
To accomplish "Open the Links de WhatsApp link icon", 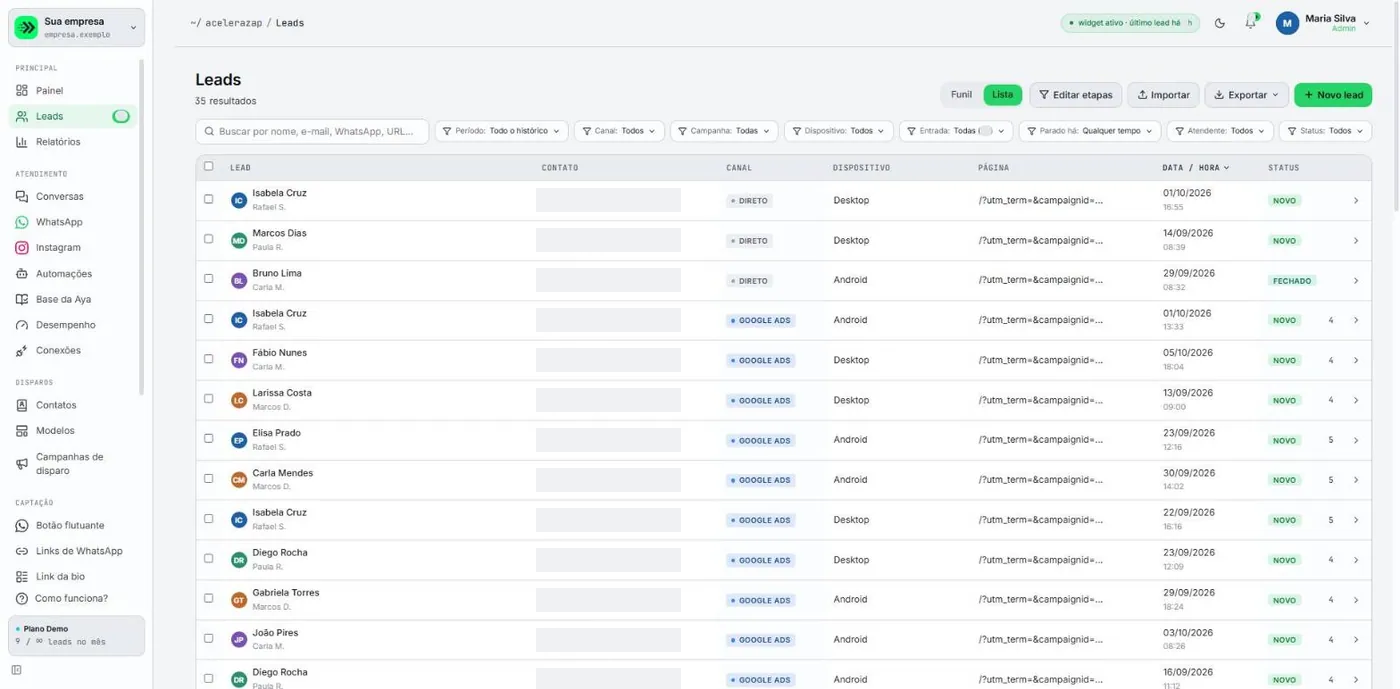I will click(22, 551).
